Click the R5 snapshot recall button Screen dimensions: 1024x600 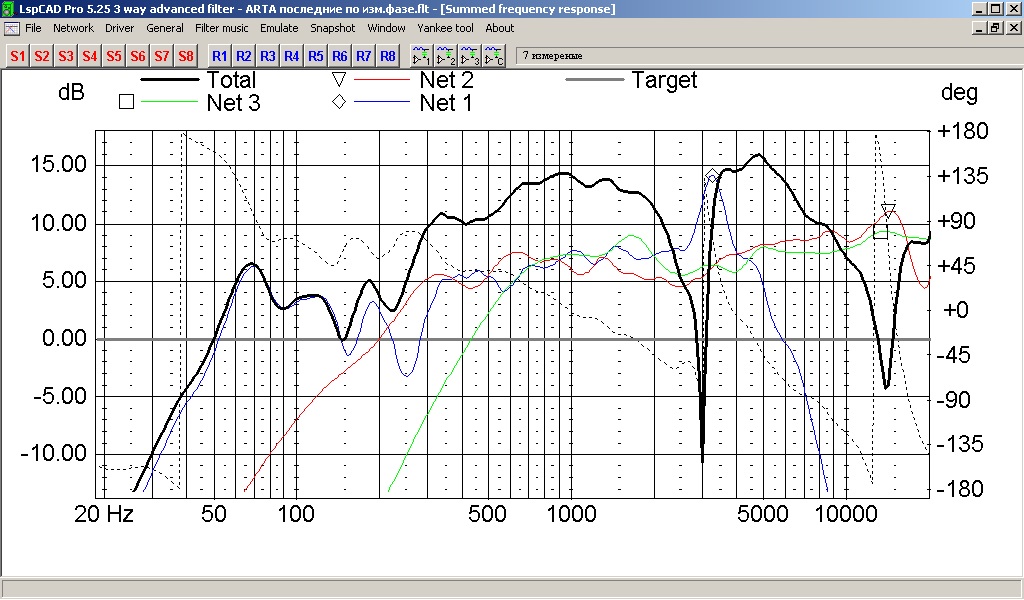coord(315,56)
